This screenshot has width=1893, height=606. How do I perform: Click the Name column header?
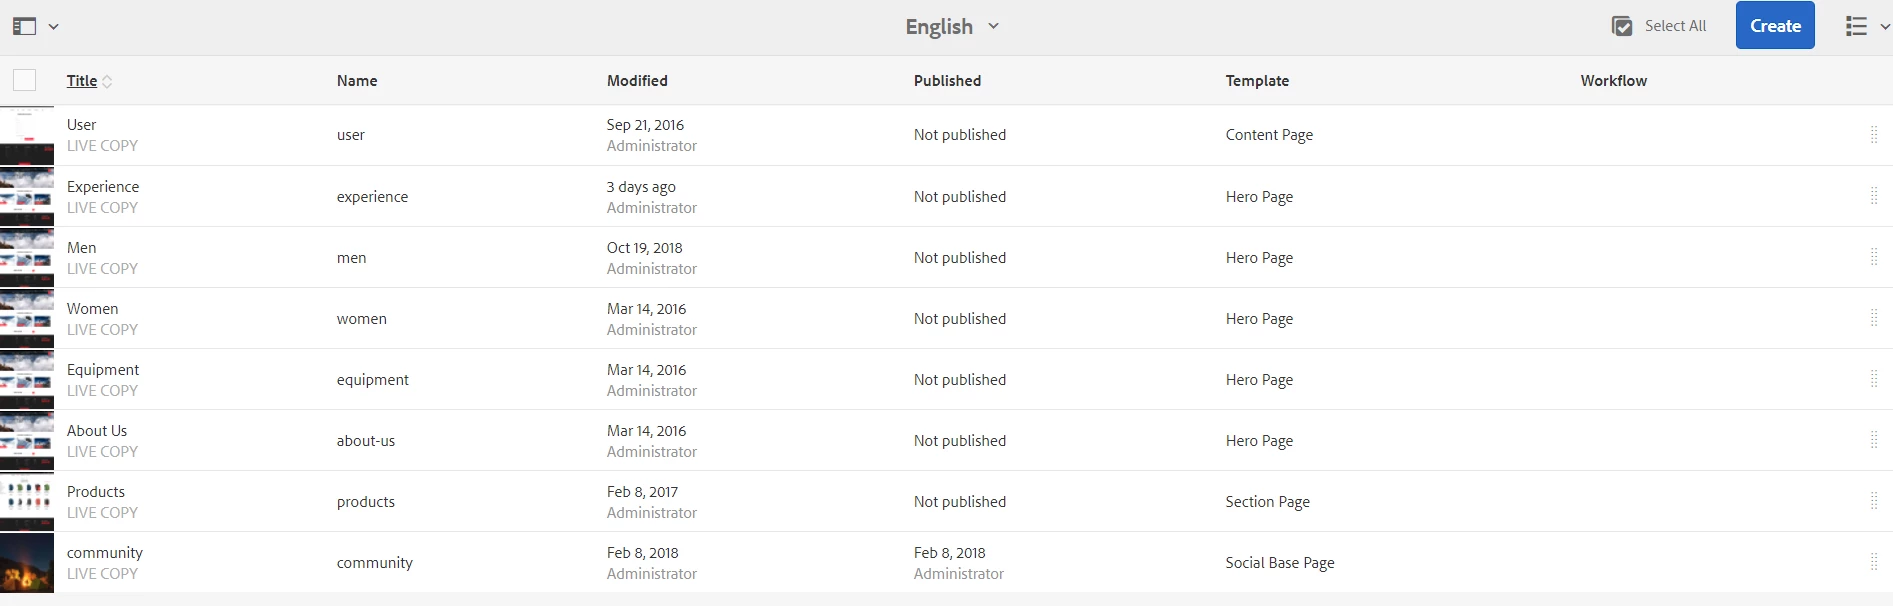coord(357,81)
